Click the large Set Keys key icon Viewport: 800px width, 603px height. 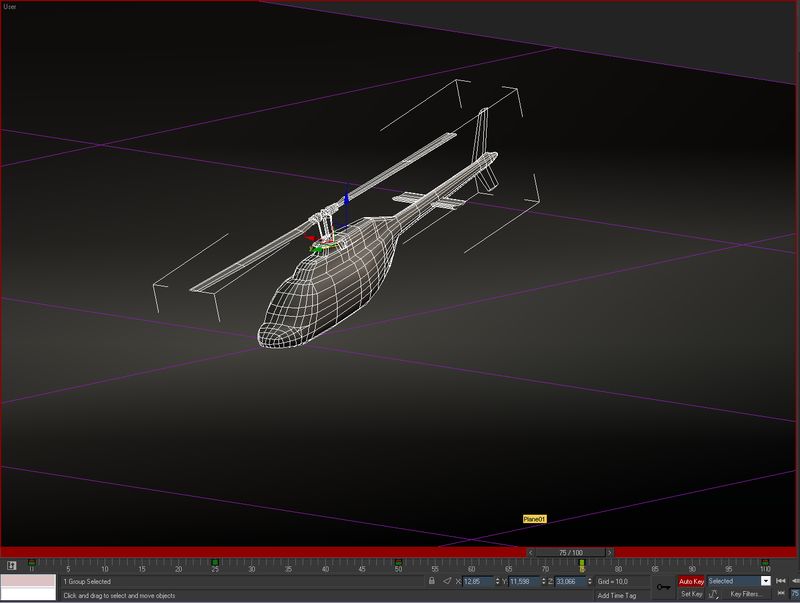click(x=664, y=588)
